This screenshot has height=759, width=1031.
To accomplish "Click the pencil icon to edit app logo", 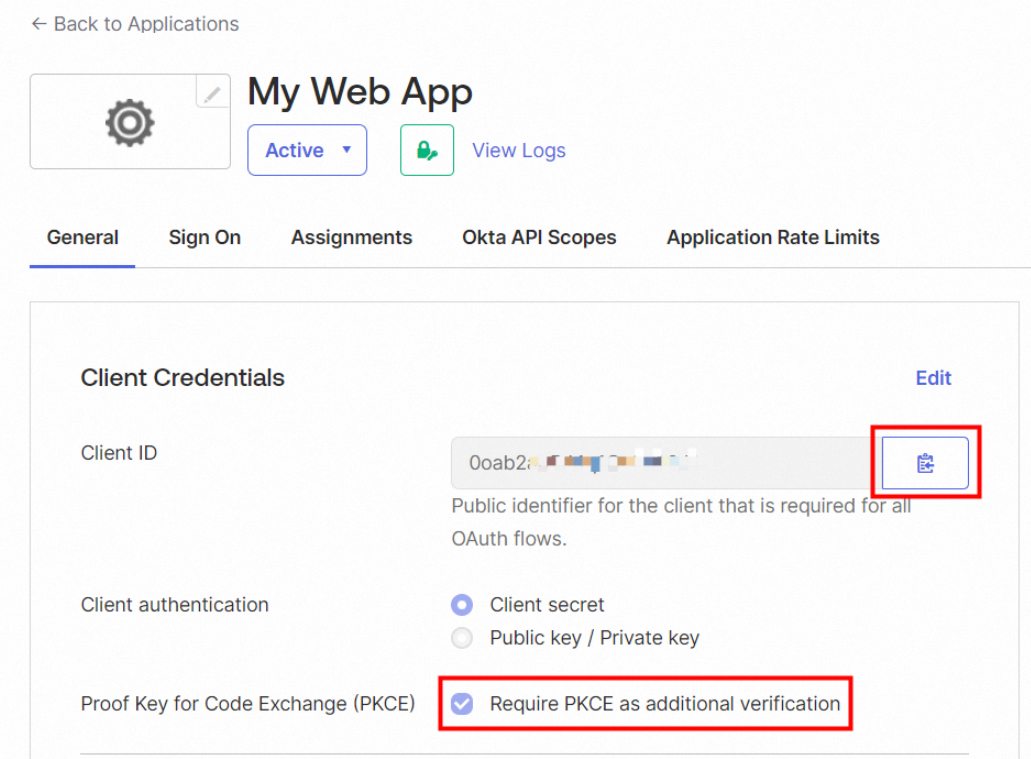I will [x=212, y=92].
